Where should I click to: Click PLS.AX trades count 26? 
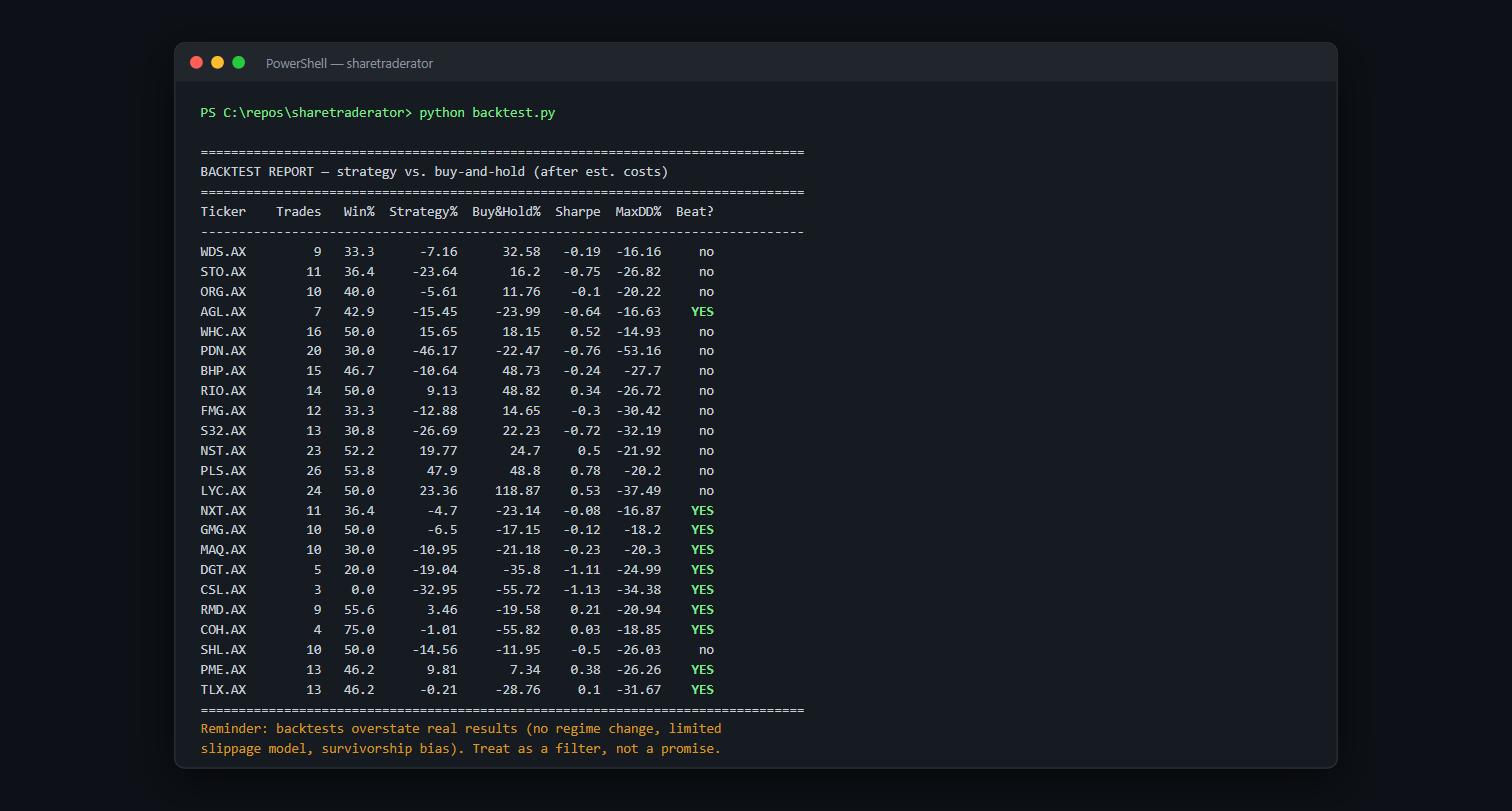(x=314, y=470)
